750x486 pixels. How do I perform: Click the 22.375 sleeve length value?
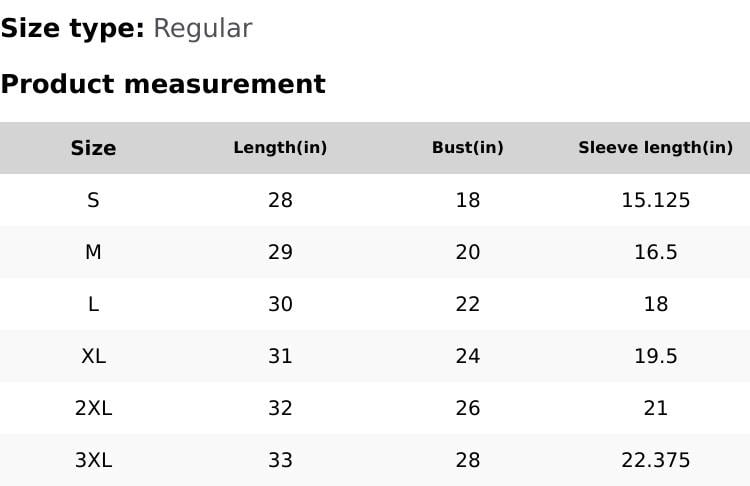(655, 460)
